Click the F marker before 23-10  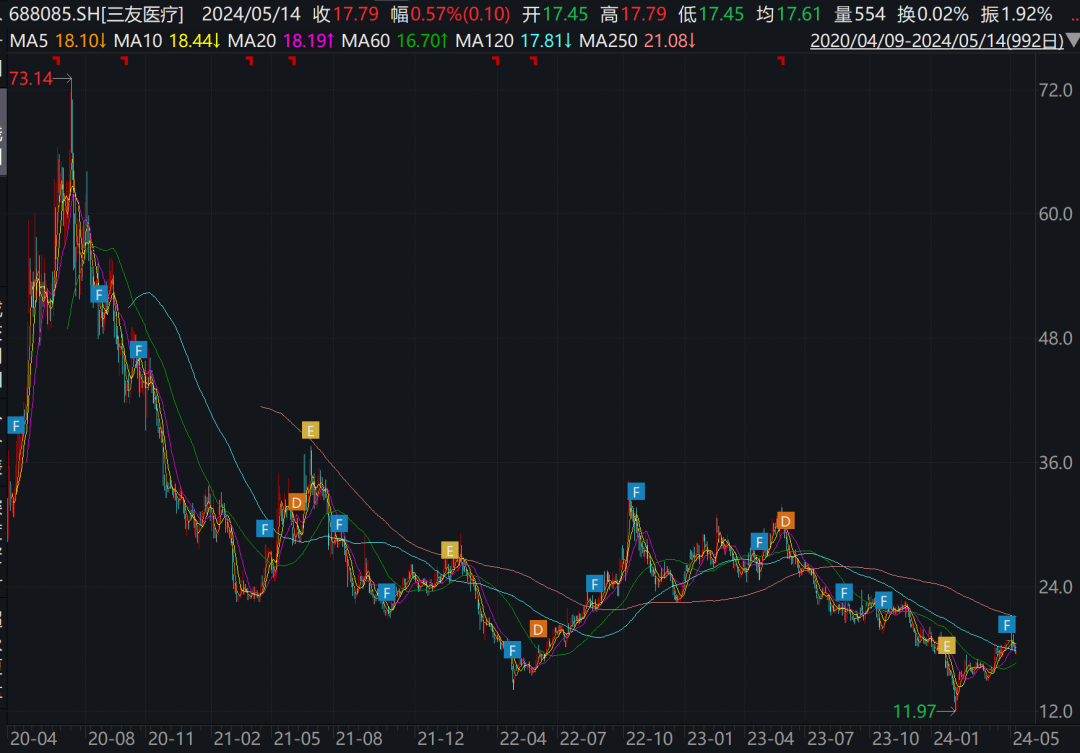[884, 601]
